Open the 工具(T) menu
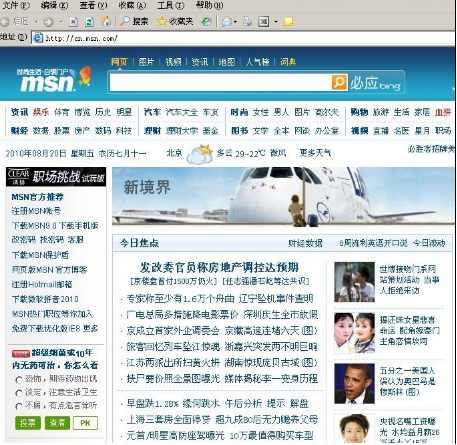This screenshot has height=445, width=457. 171,5
